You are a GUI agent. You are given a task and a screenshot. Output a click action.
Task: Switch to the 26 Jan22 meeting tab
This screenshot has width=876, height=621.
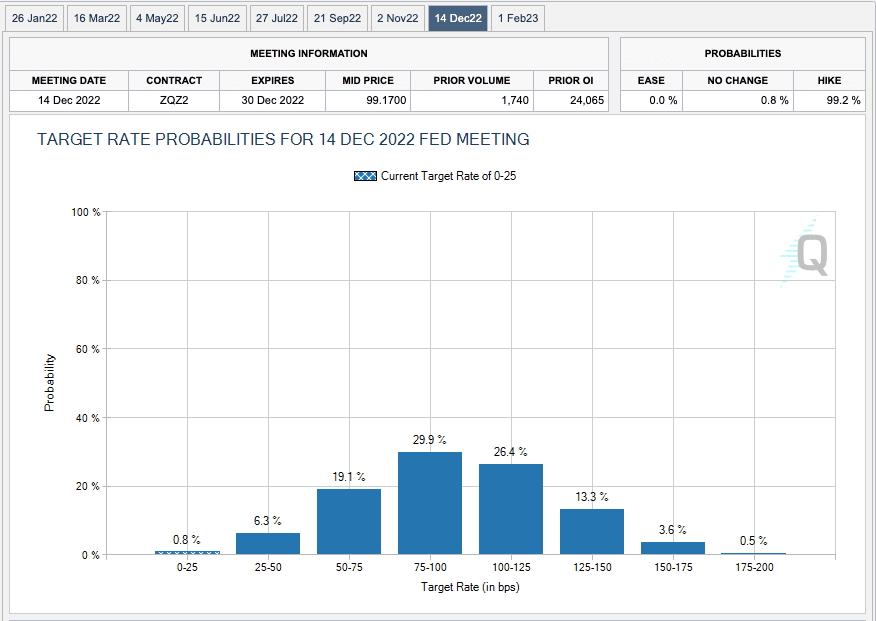point(34,18)
